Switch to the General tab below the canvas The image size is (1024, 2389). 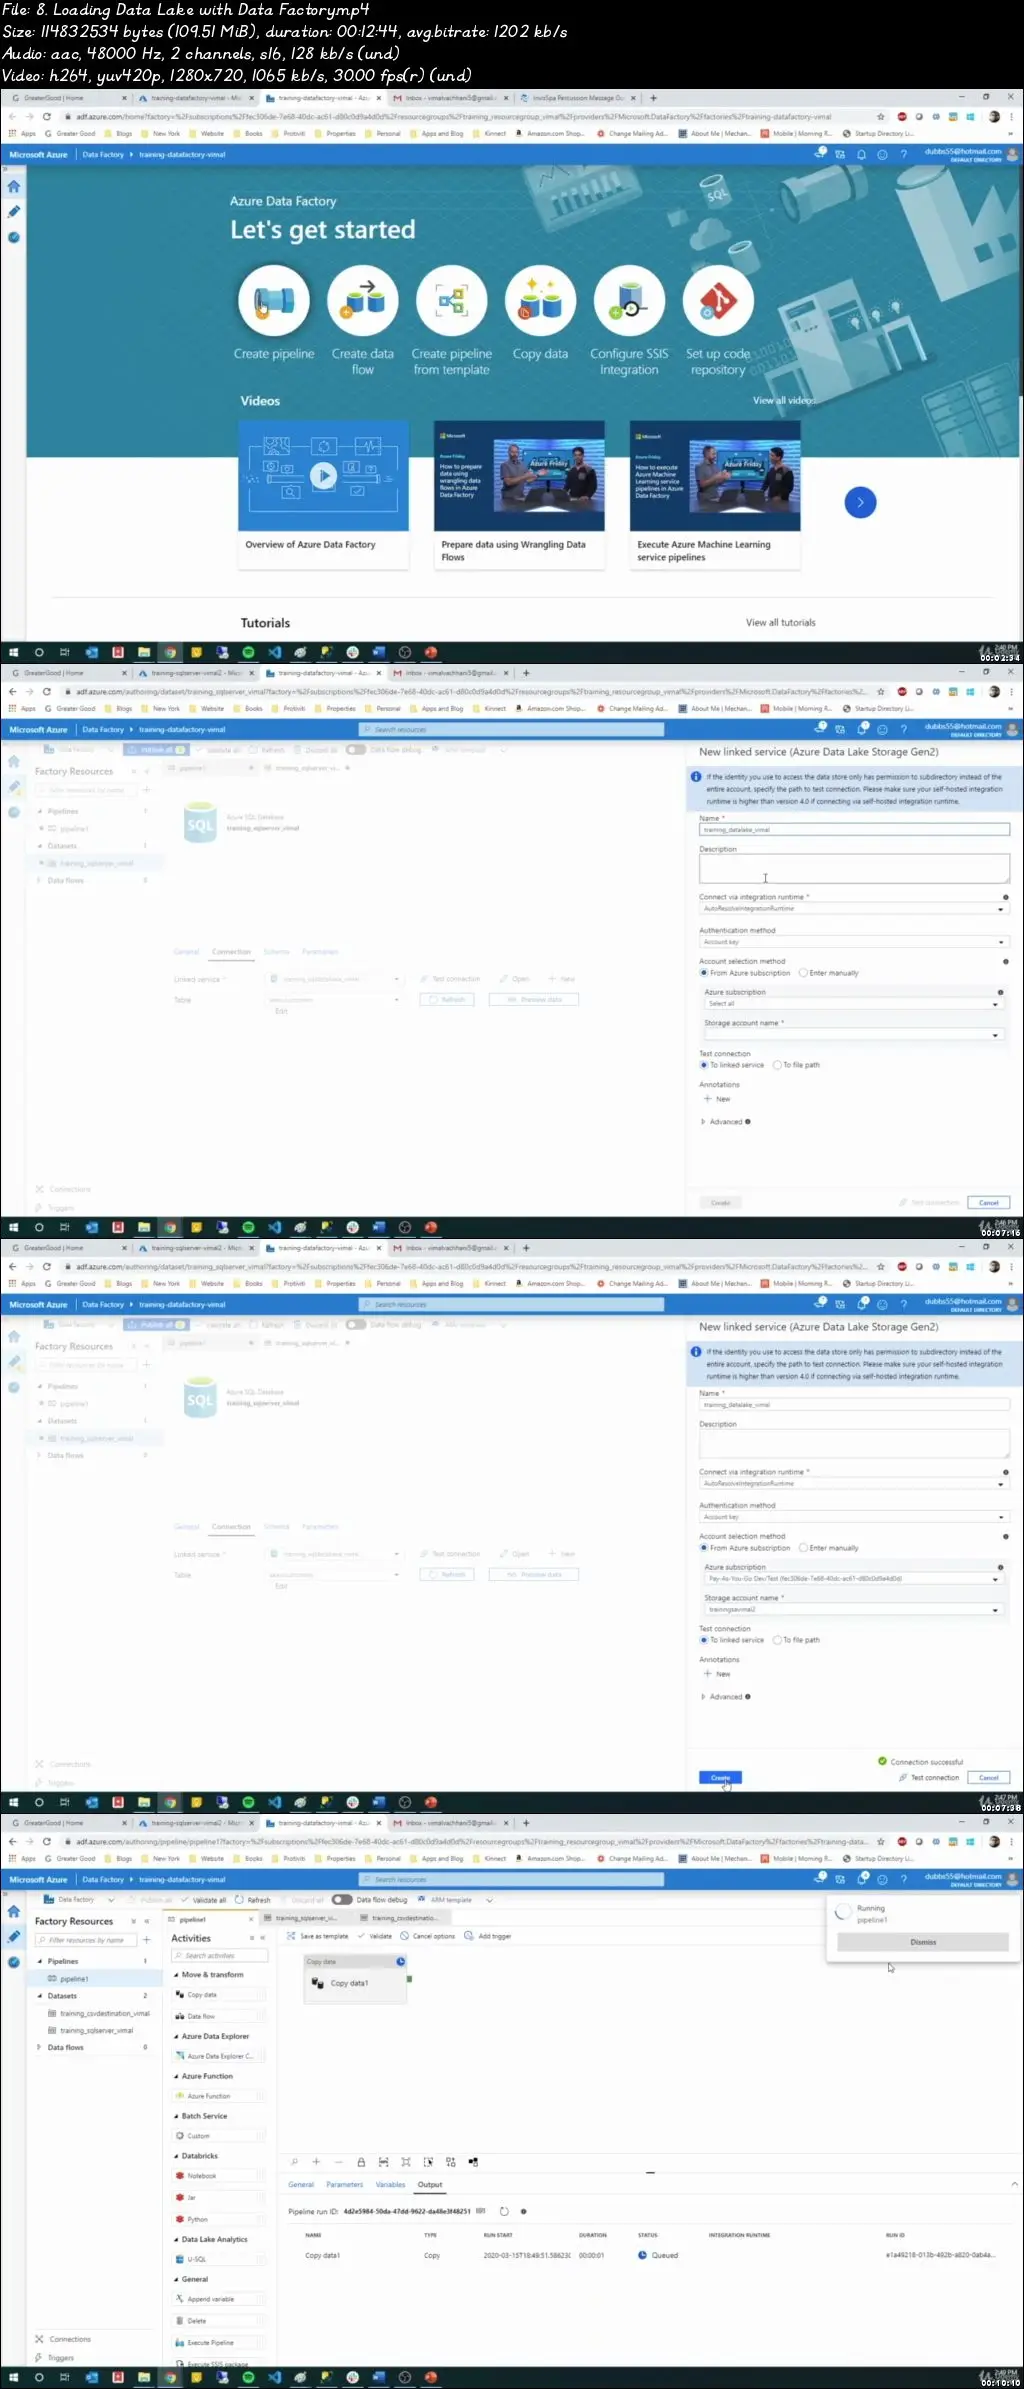(301, 2184)
